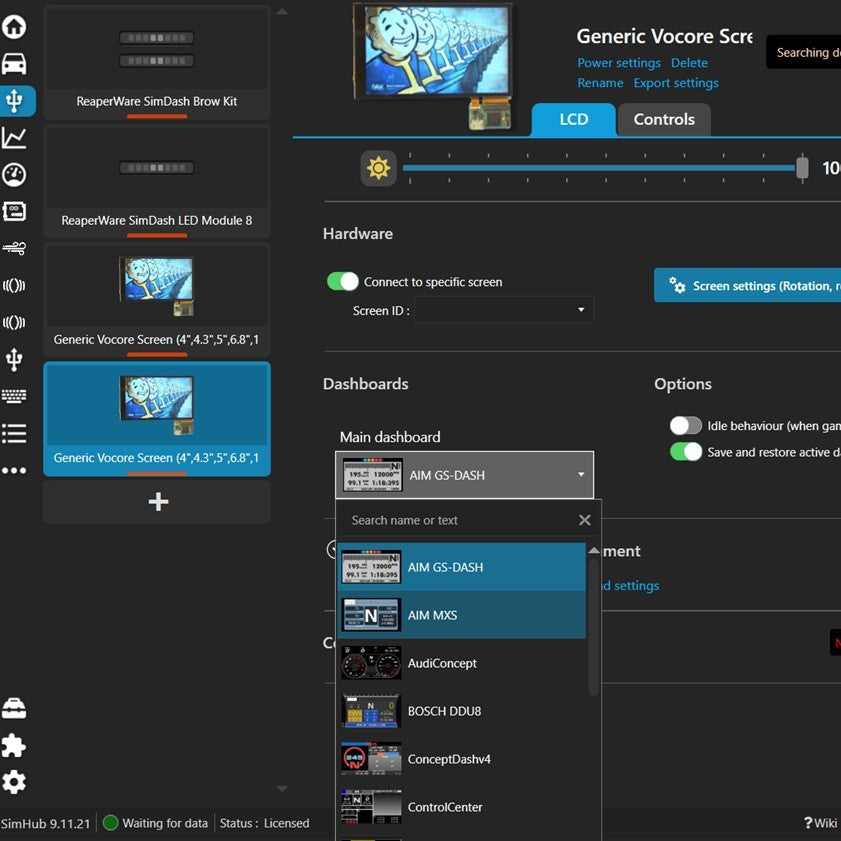Open the gear Settings sidebar icon
The height and width of the screenshot is (841, 841).
[x=14, y=783]
